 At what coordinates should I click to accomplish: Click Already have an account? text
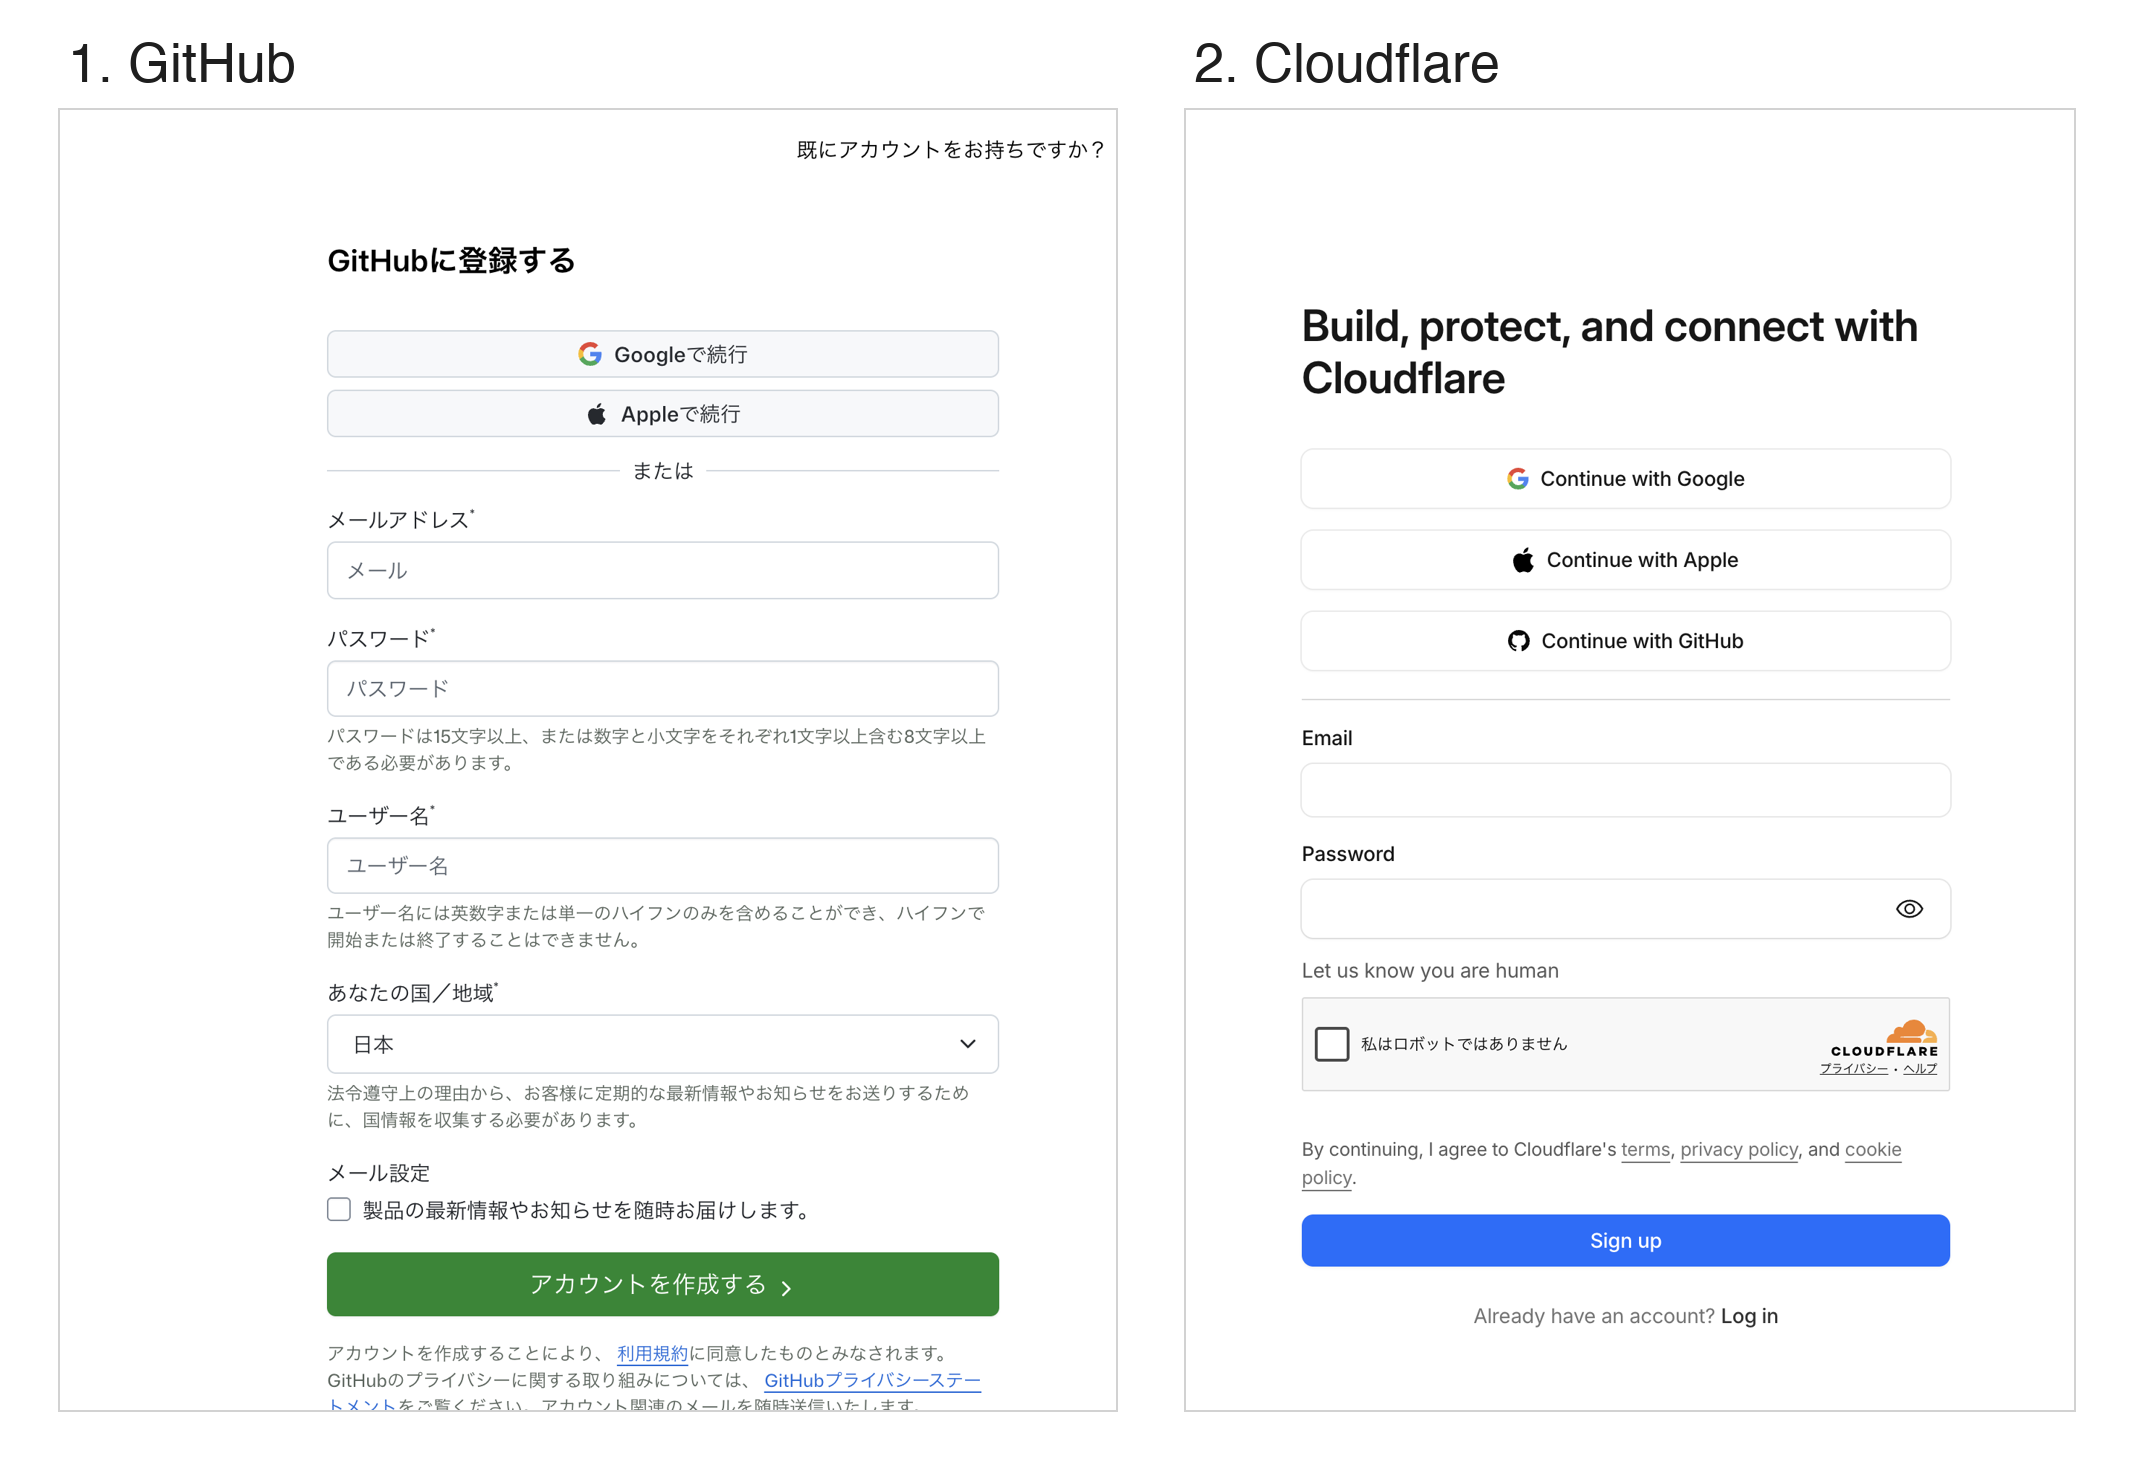click(1594, 1316)
